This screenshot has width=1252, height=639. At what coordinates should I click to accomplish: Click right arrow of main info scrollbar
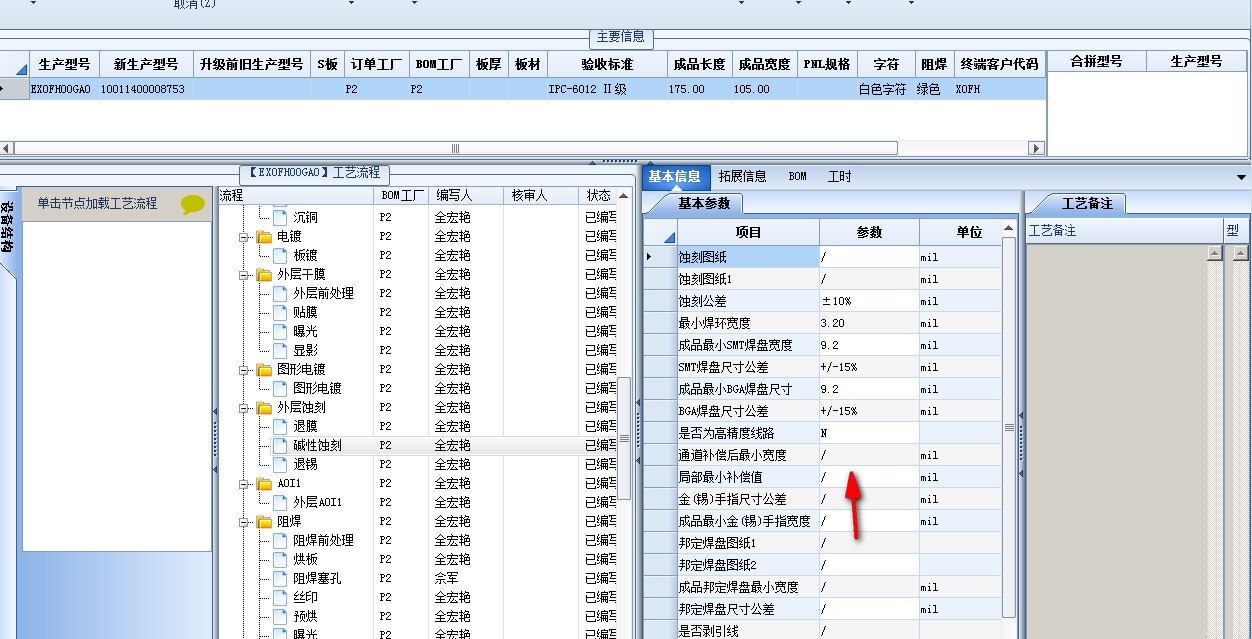coord(1036,148)
